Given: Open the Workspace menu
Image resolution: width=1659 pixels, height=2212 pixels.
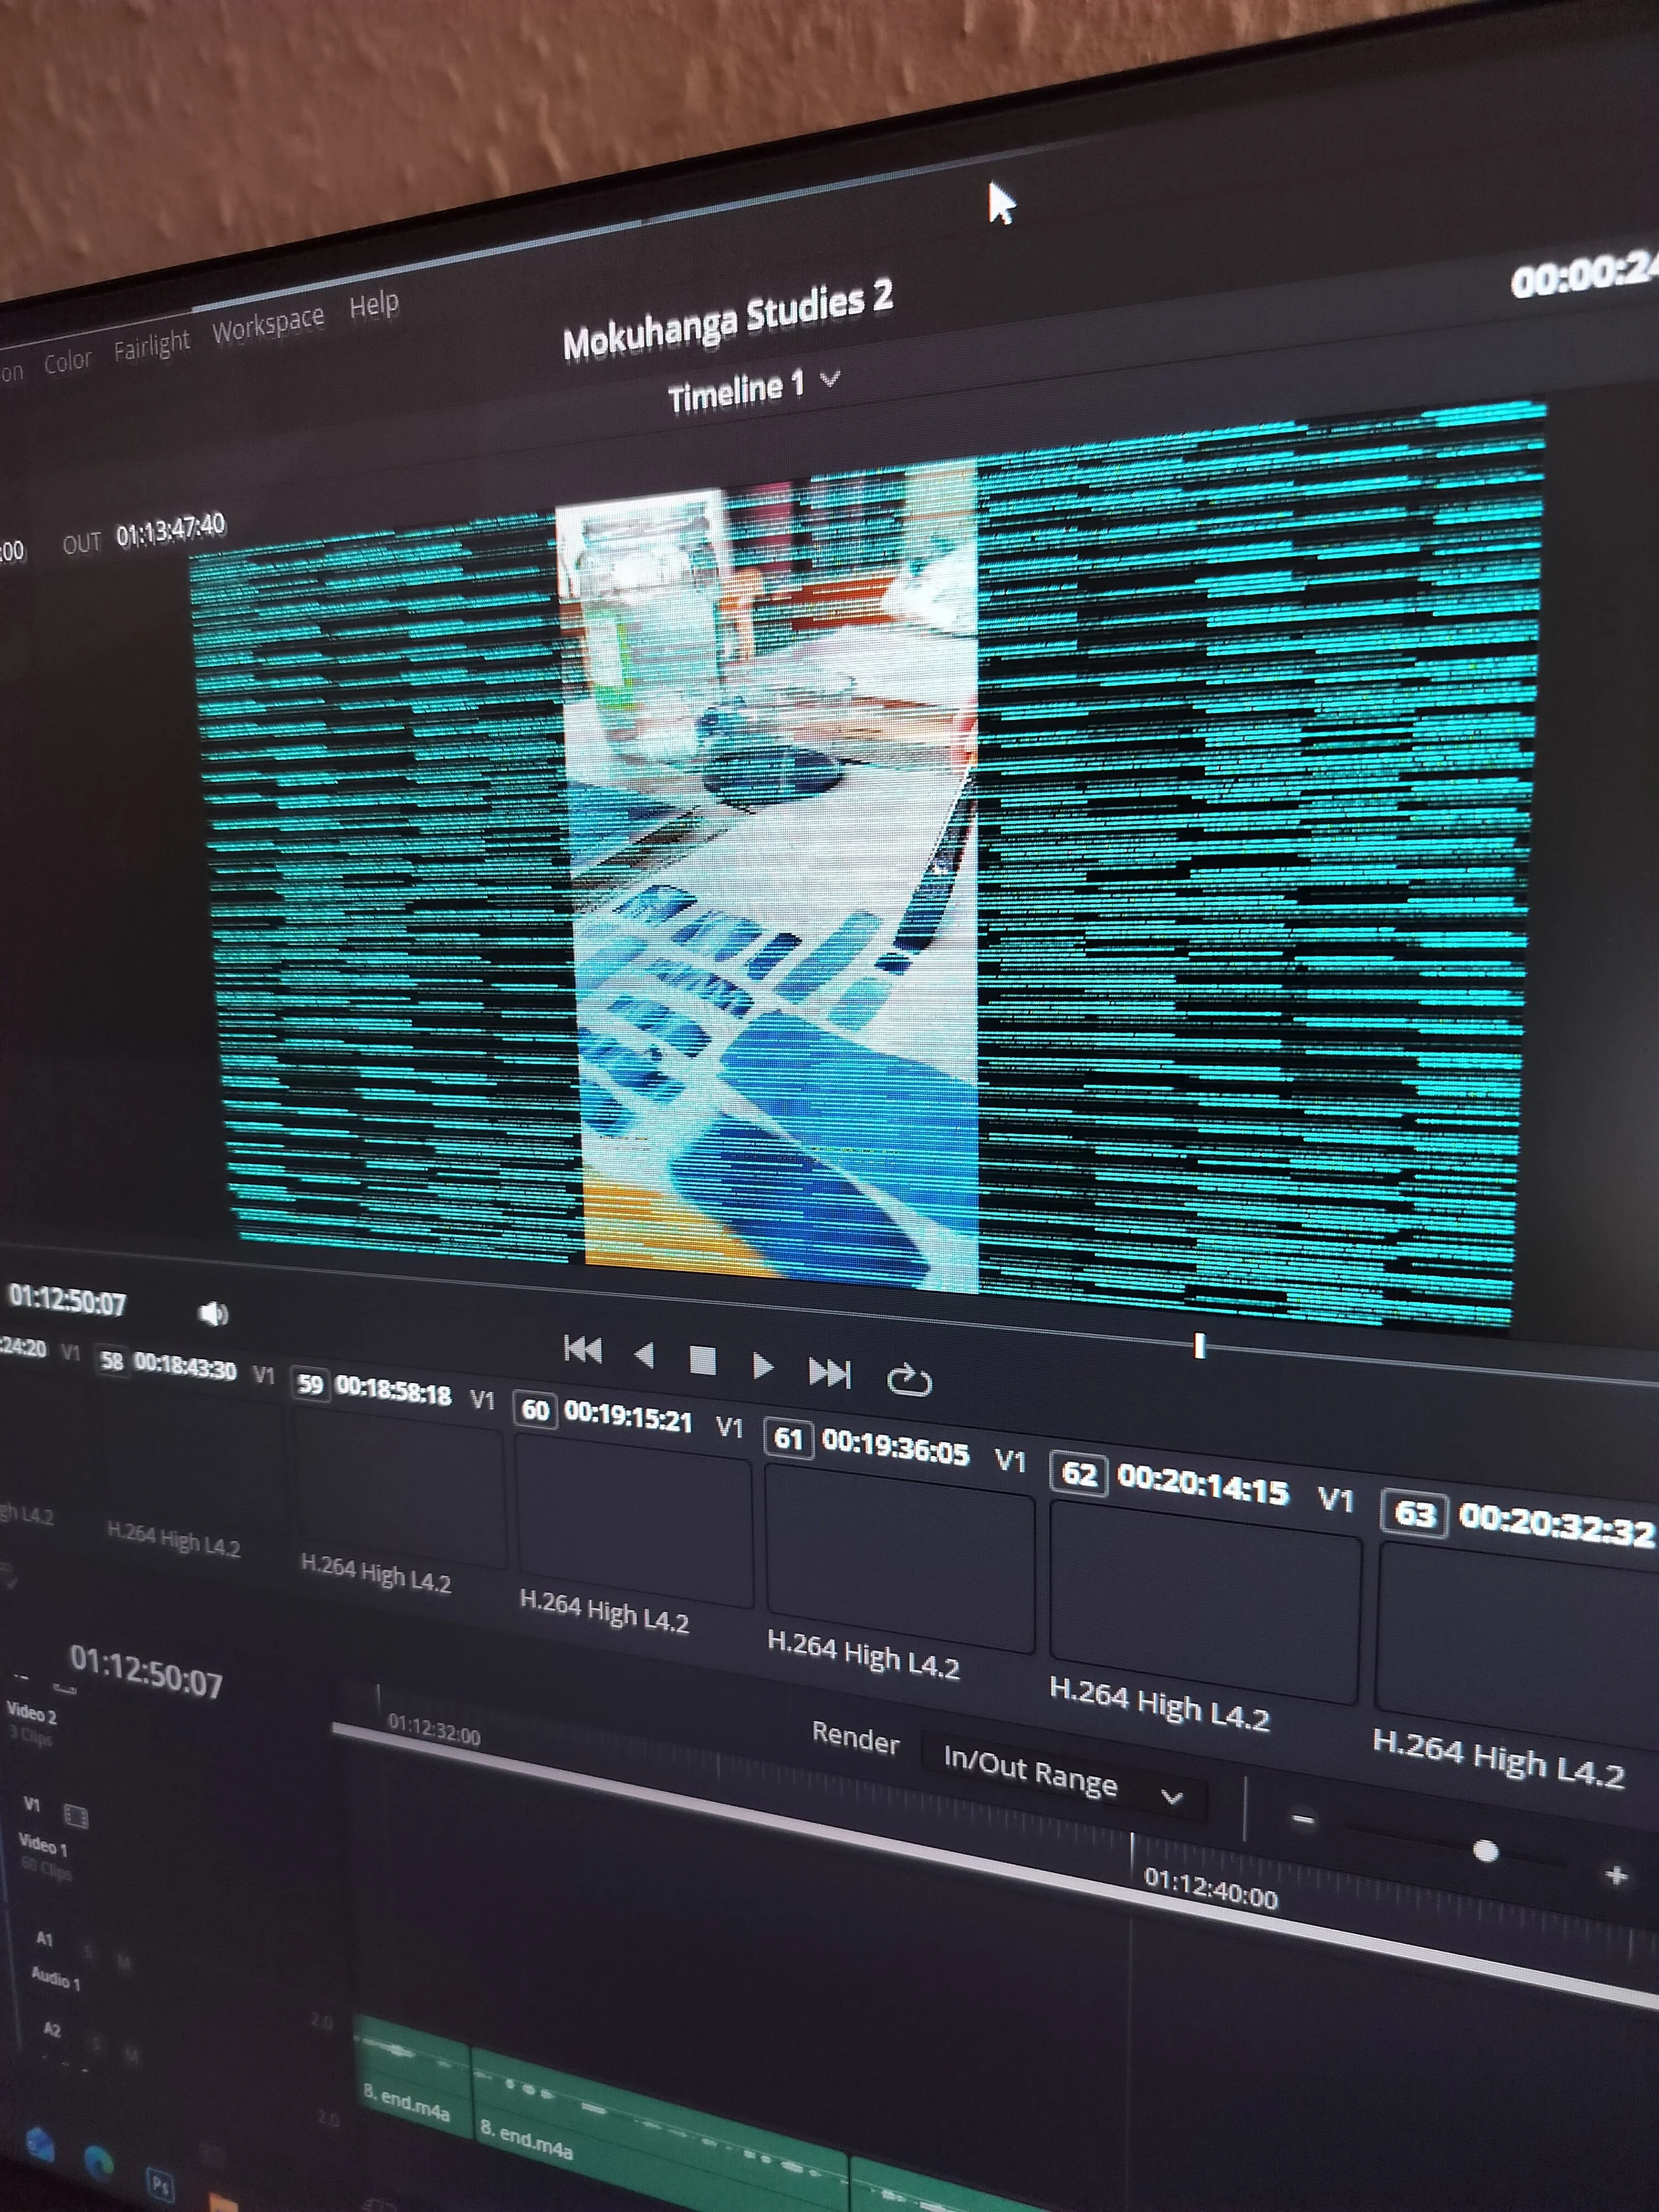Looking at the screenshot, I should [x=268, y=324].
